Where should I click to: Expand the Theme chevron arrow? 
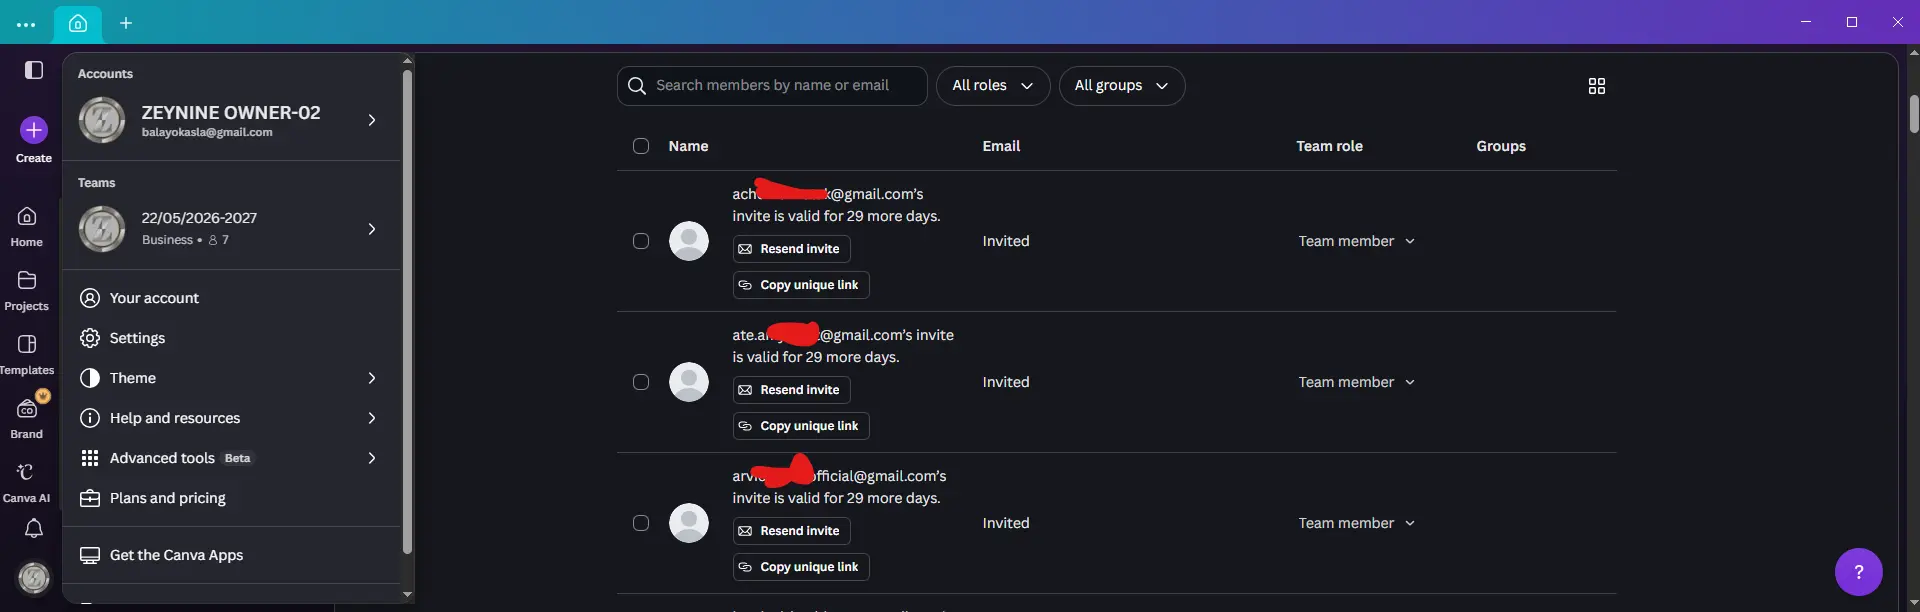tap(372, 378)
